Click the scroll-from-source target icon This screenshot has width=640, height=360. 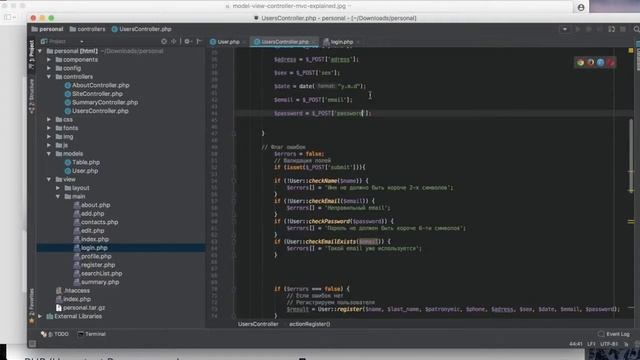click(x=164, y=42)
